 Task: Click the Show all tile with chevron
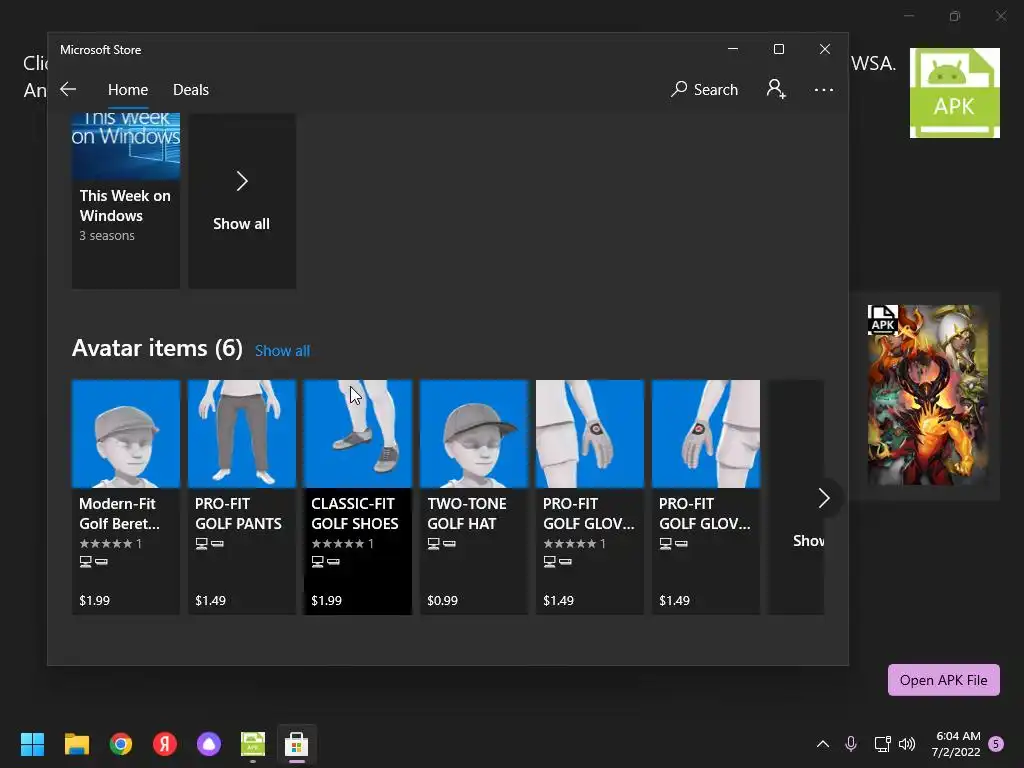tap(242, 201)
